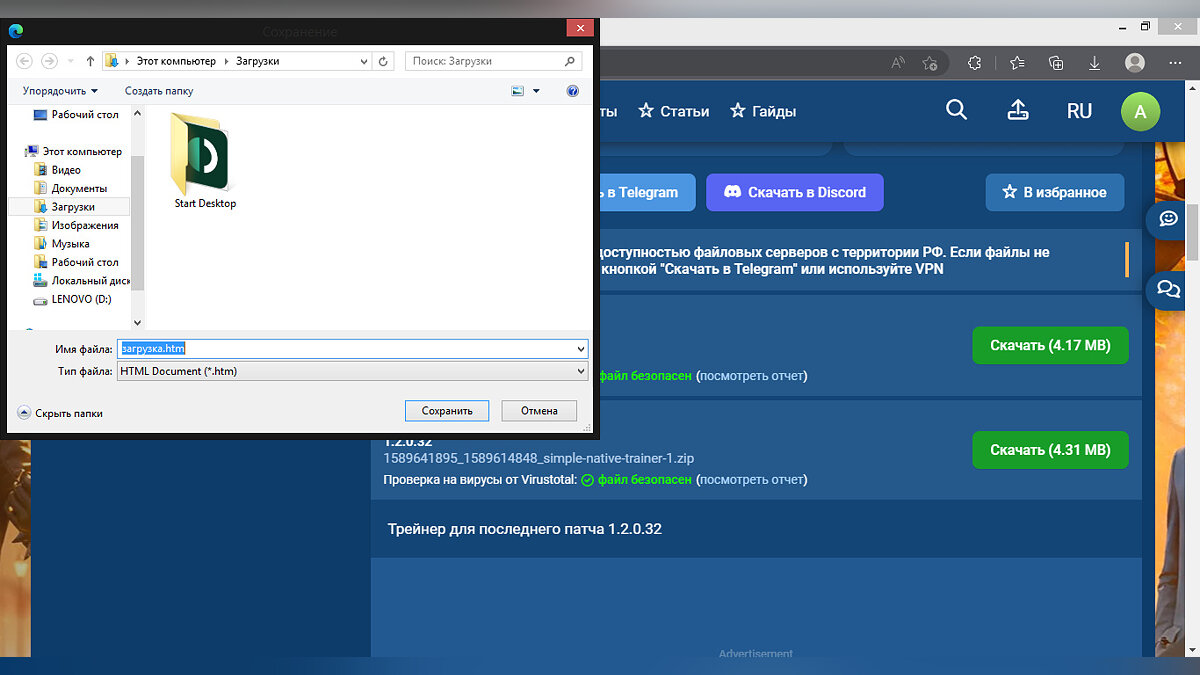Click the site search magnifier icon
This screenshot has height=675, width=1200.
(x=956, y=110)
